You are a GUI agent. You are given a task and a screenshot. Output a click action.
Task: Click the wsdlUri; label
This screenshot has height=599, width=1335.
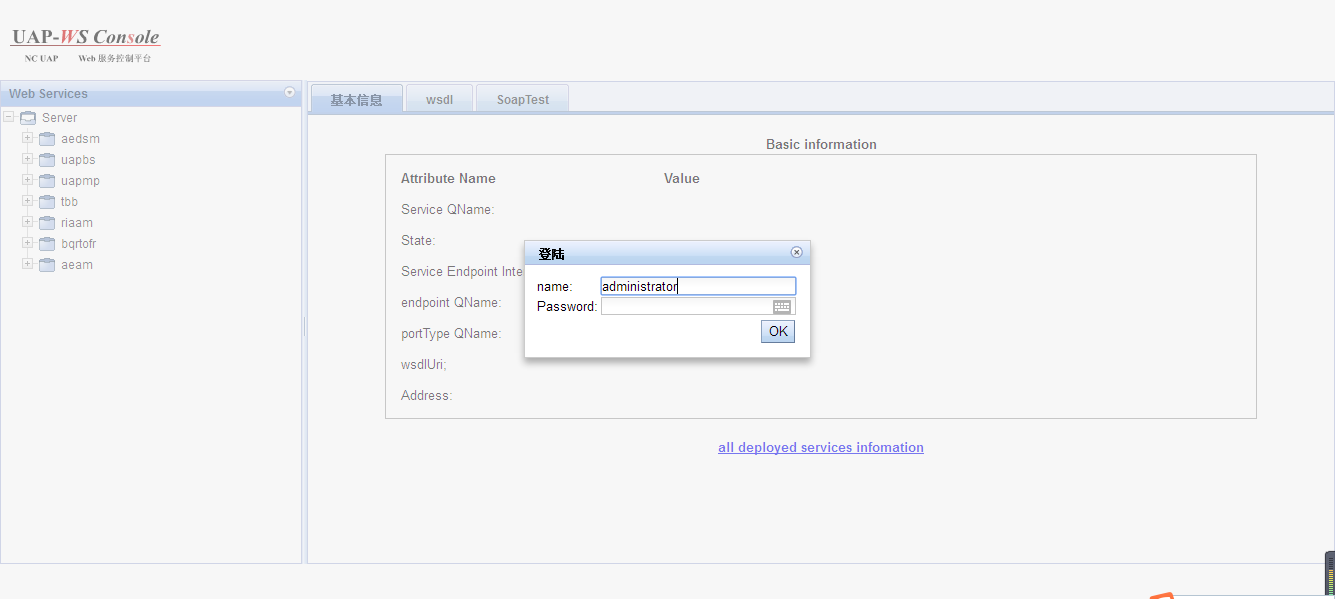click(x=424, y=364)
